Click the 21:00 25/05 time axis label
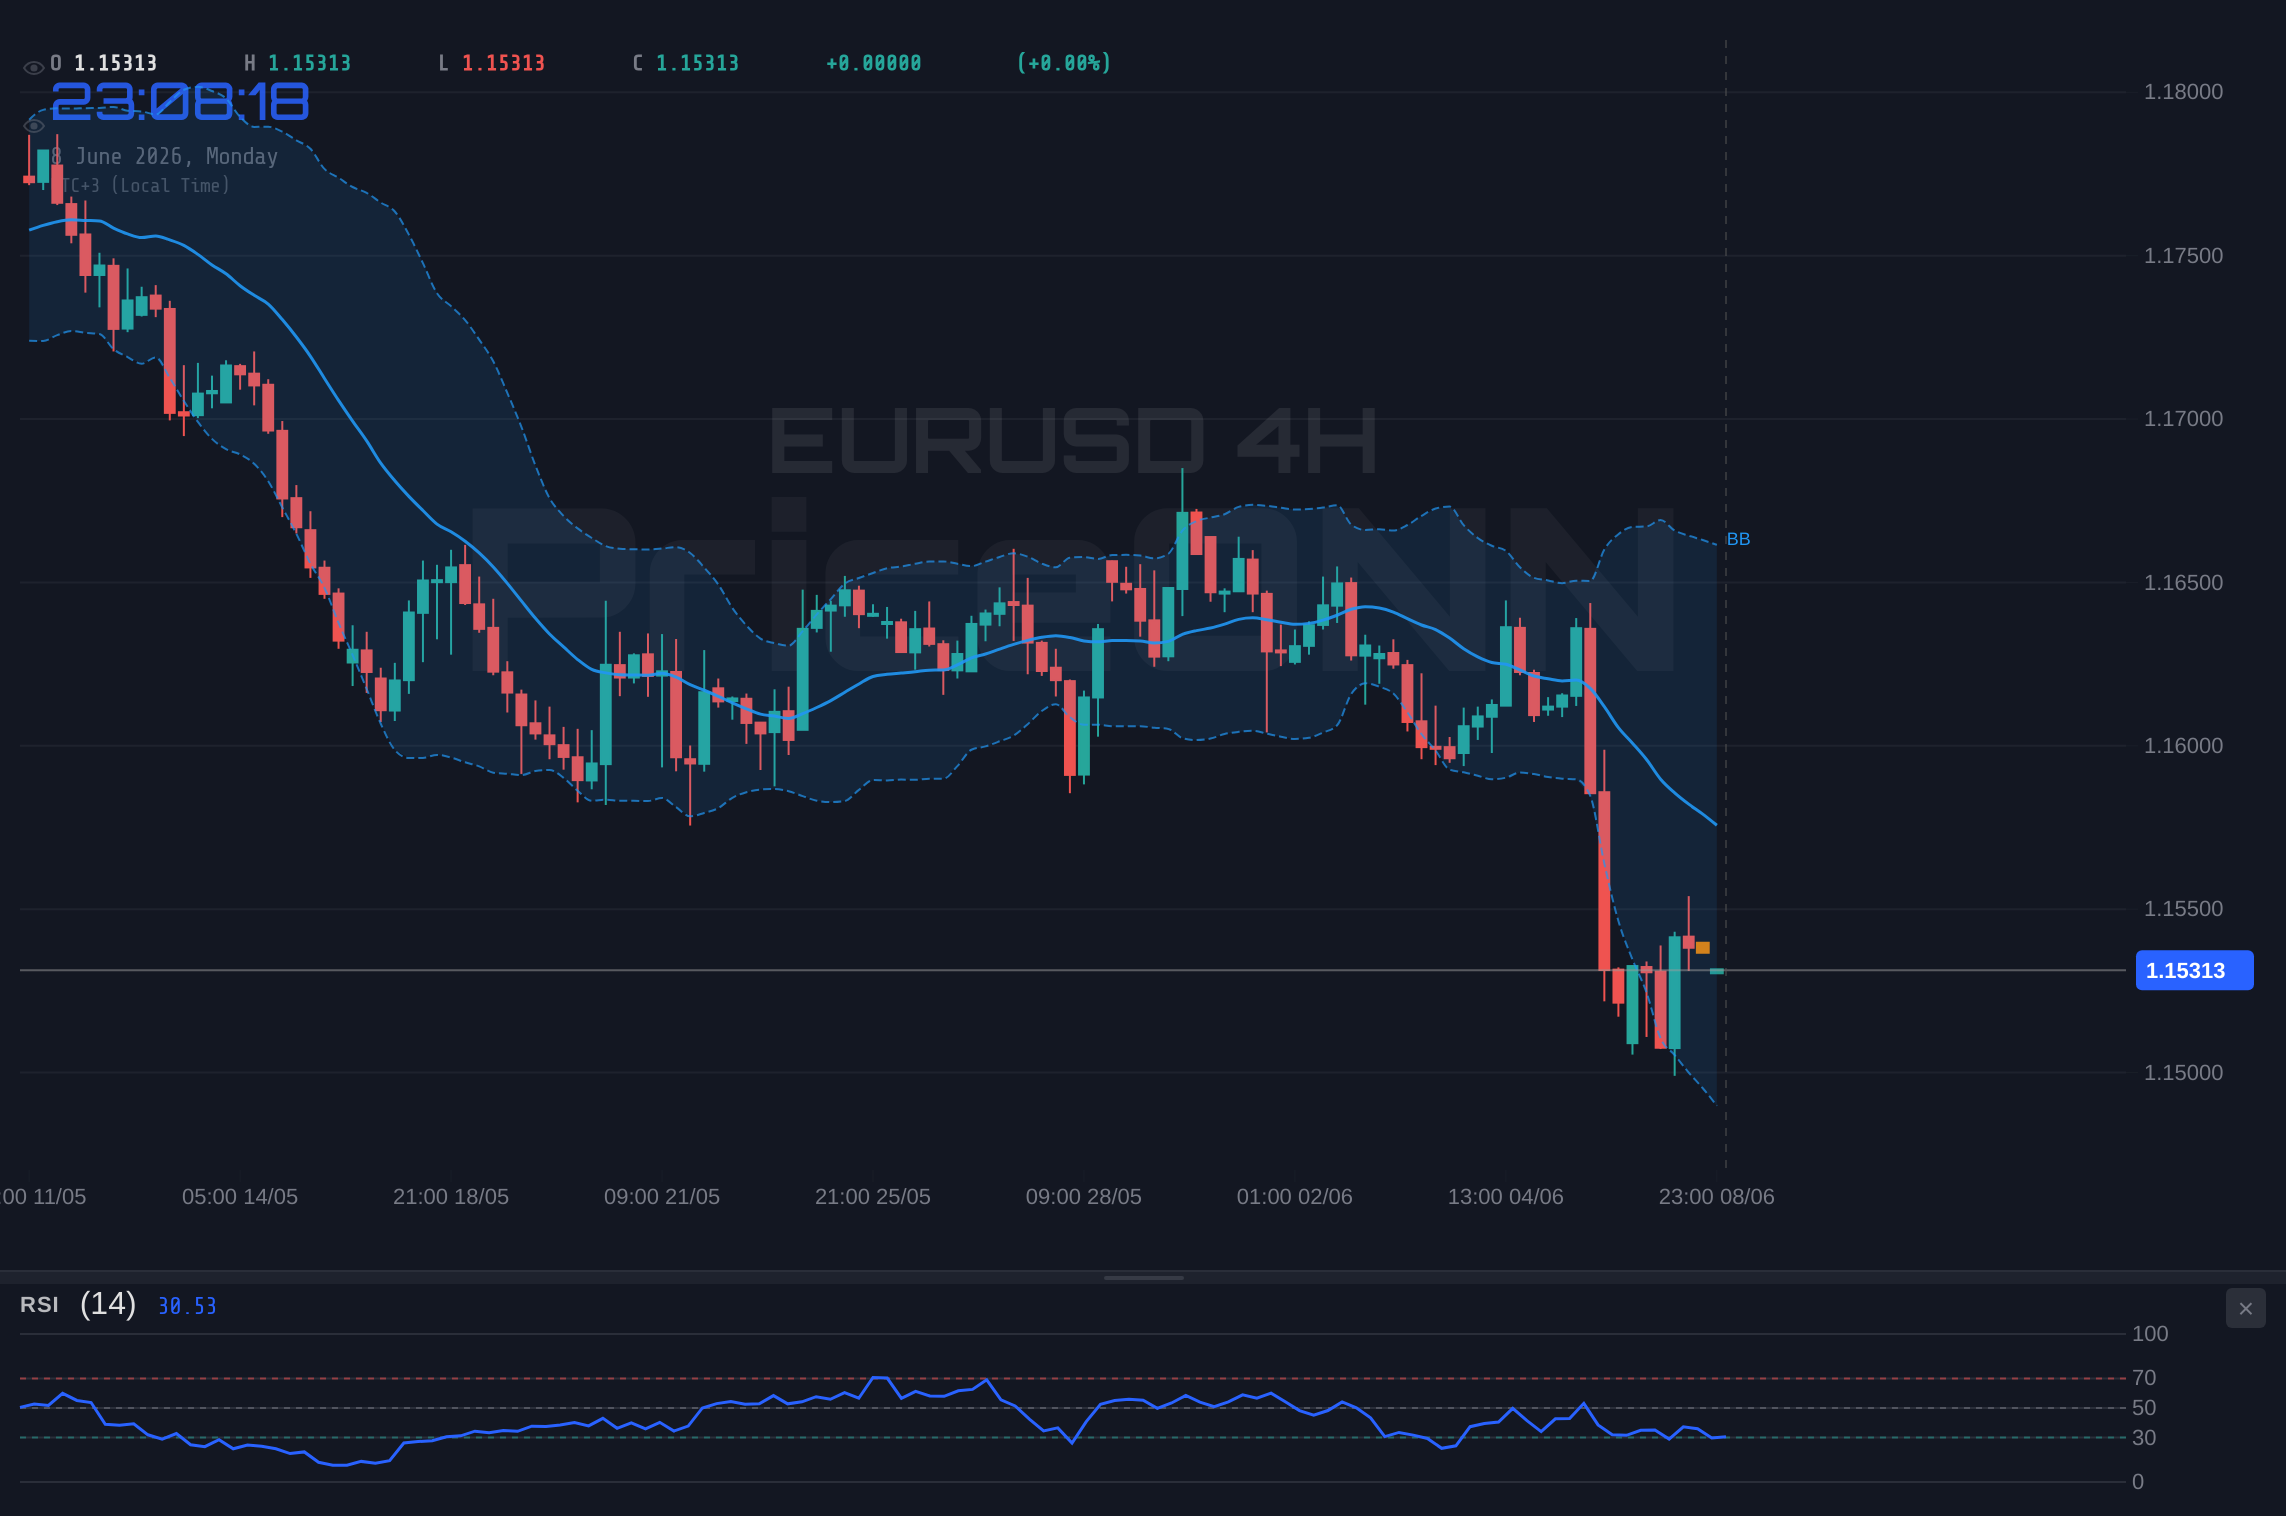 pos(873,1197)
